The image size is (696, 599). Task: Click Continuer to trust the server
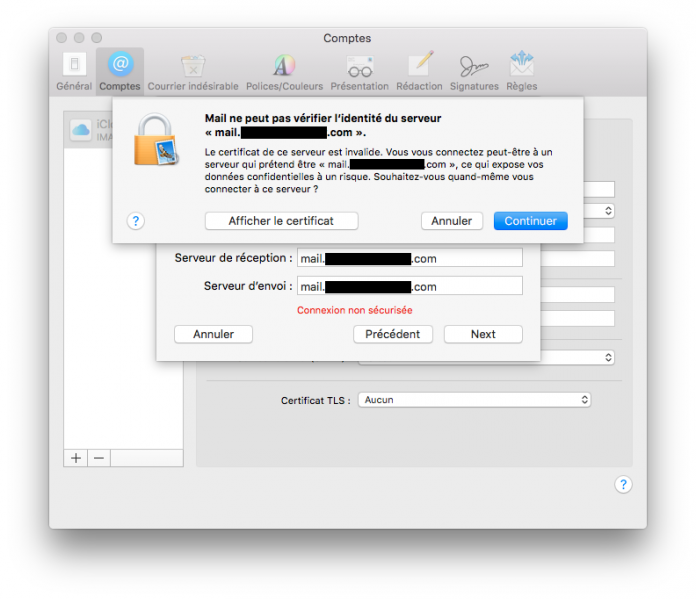pos(530,221)
